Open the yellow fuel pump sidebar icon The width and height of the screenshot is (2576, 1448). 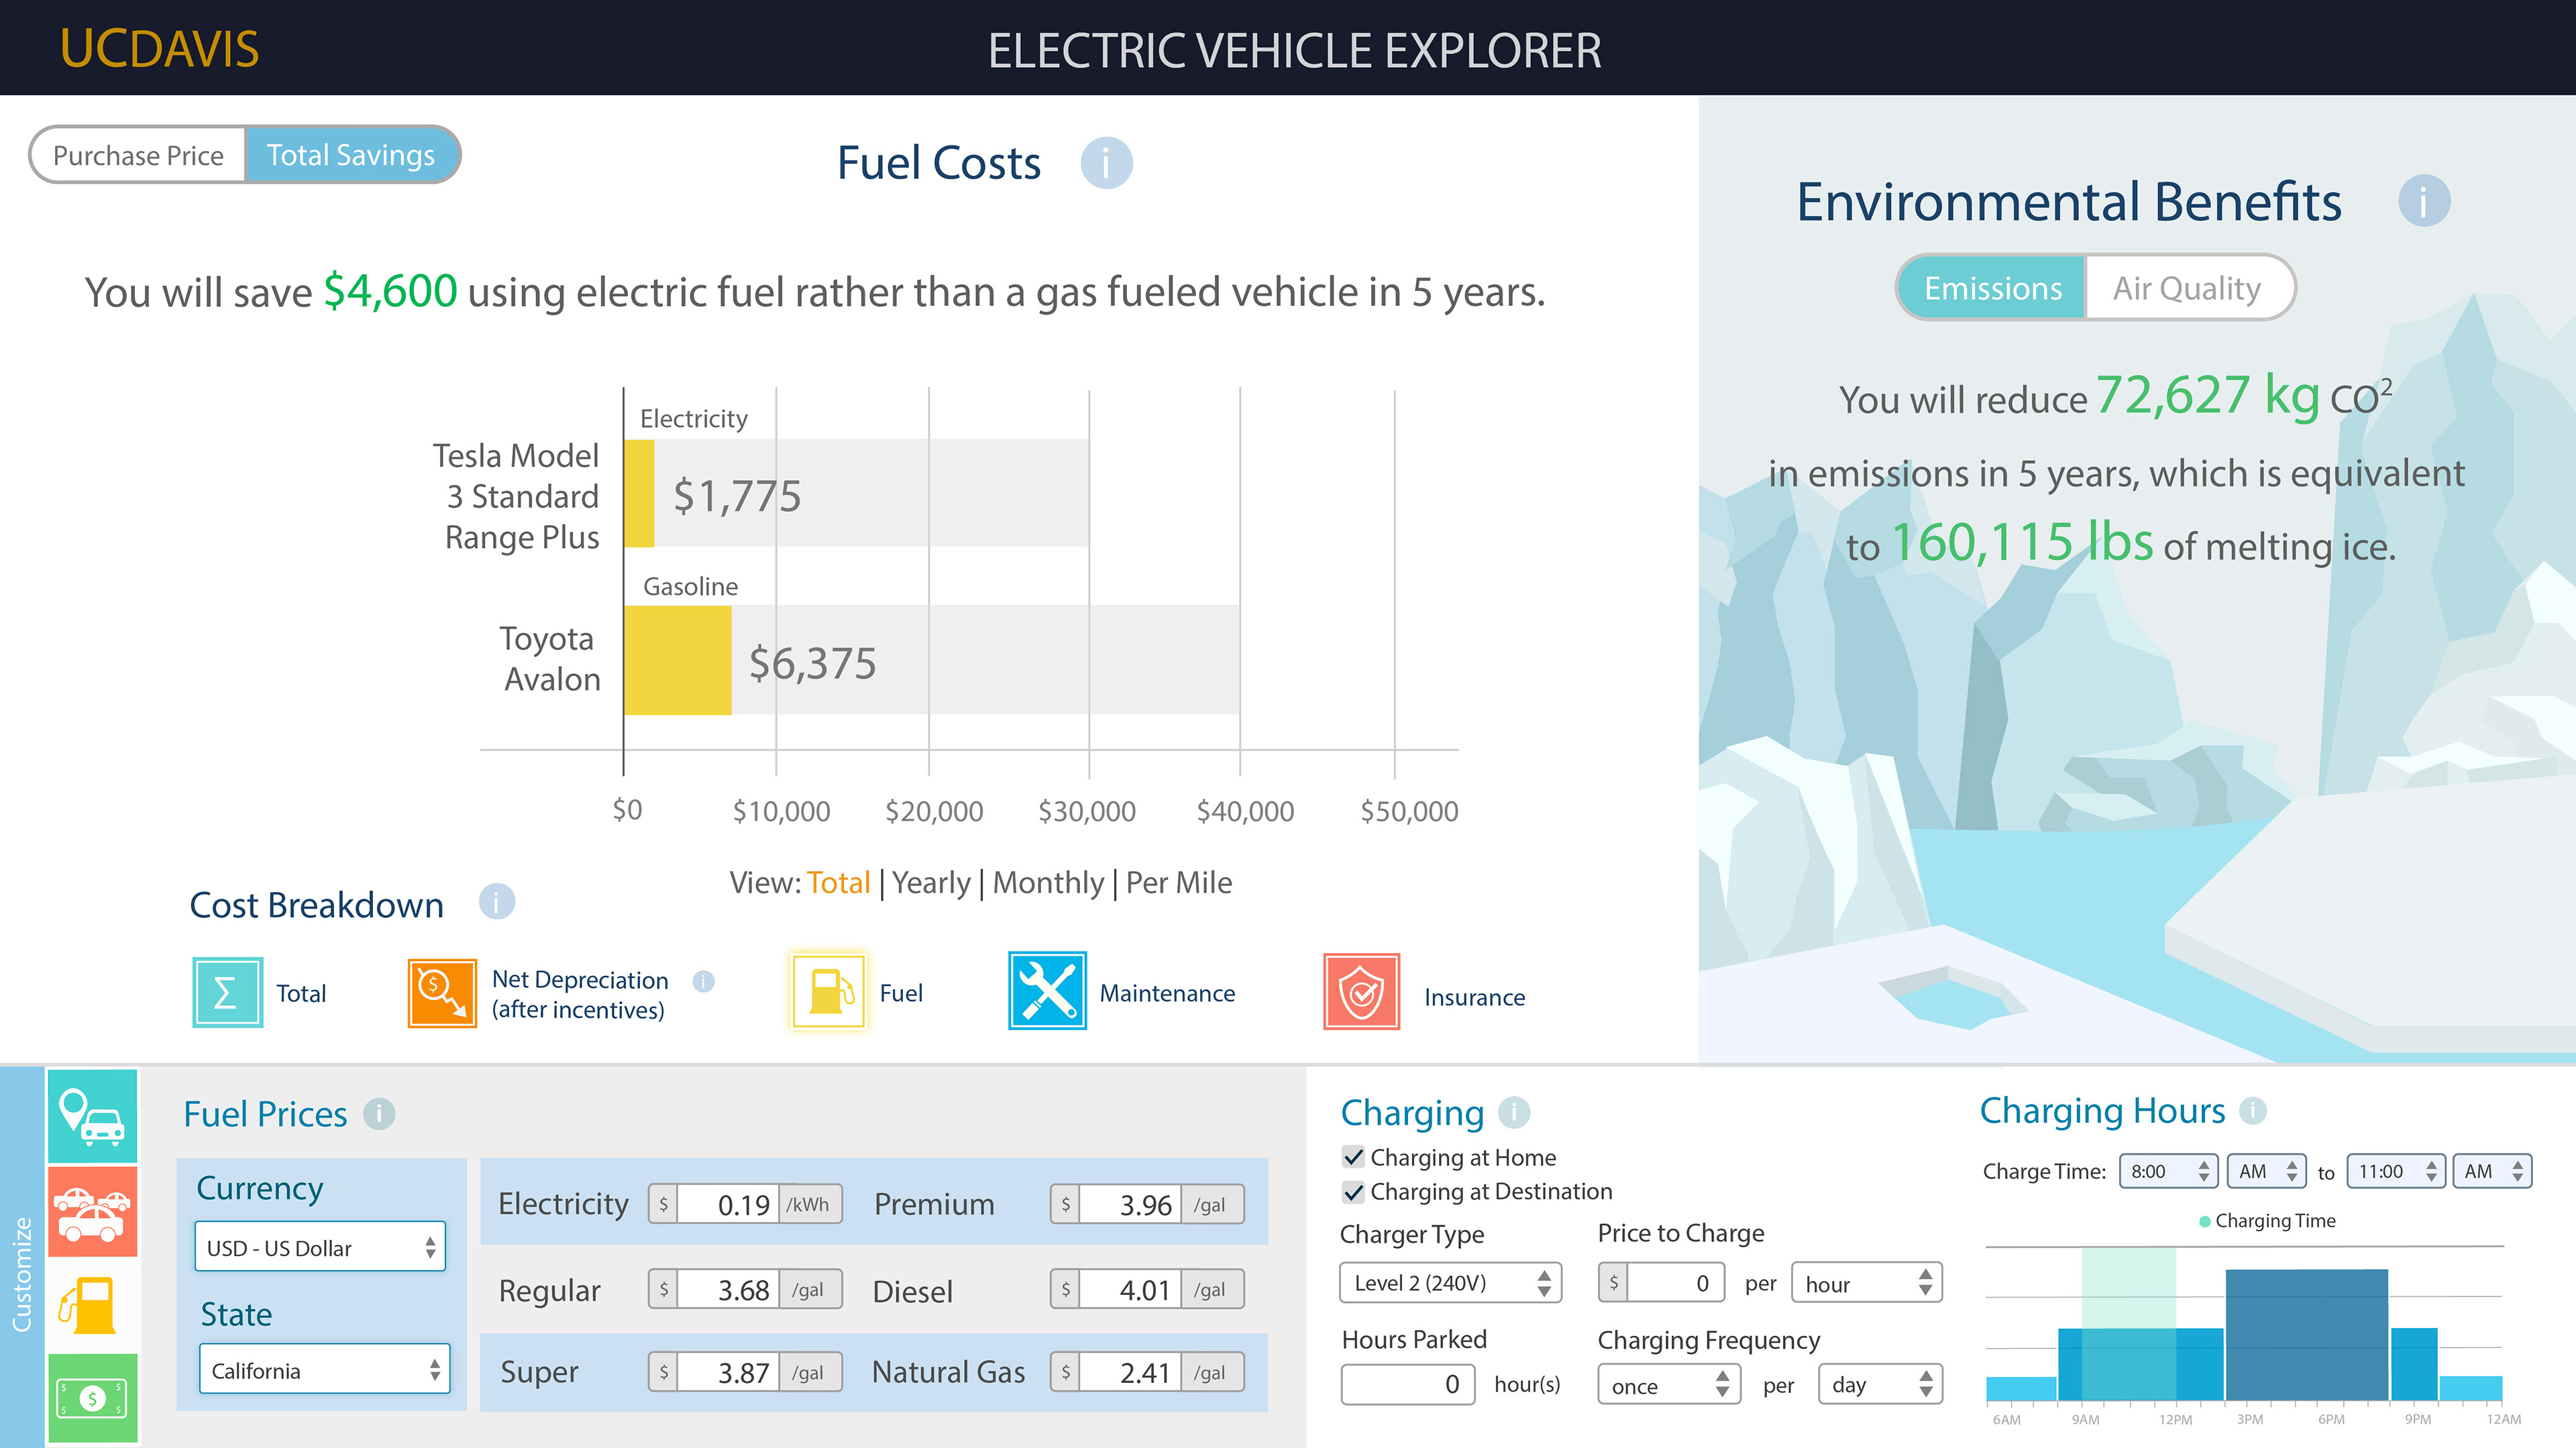[92, 1305]
